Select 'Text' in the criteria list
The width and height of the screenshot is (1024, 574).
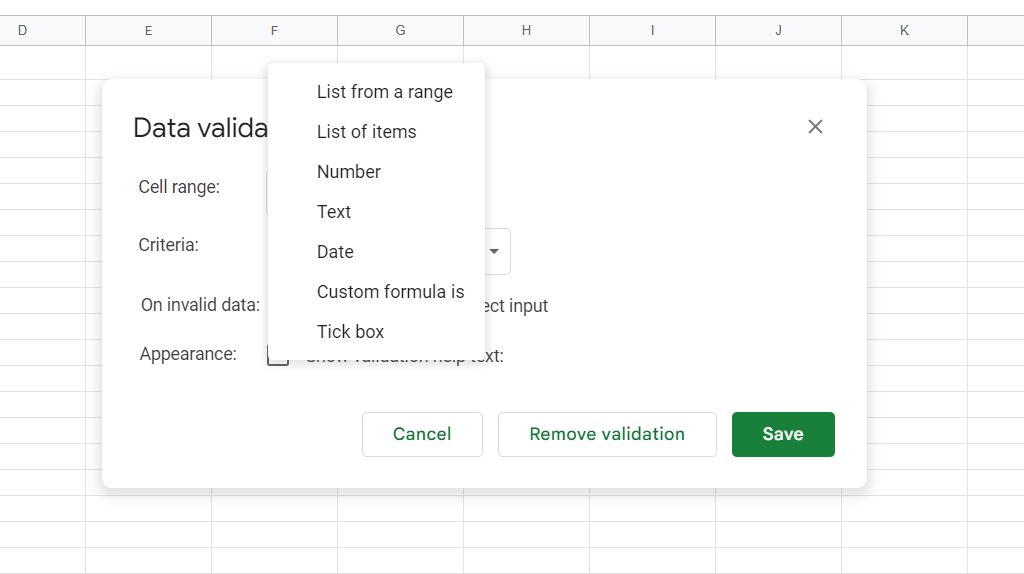click(334, 212)
